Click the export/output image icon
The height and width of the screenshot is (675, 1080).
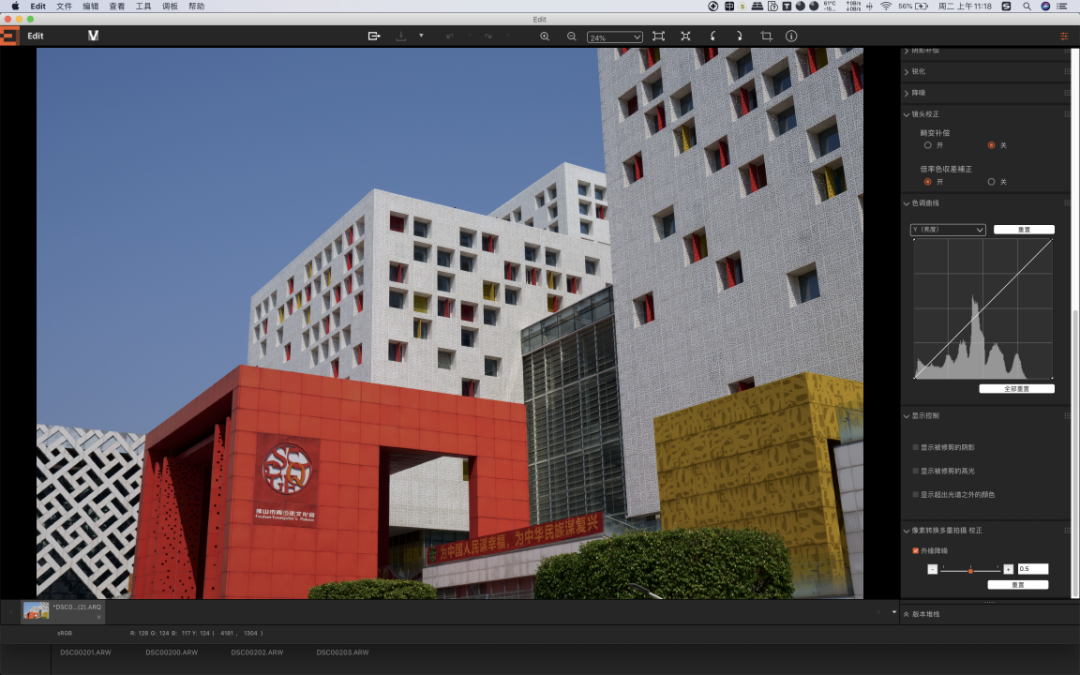[x=374, y=36]
